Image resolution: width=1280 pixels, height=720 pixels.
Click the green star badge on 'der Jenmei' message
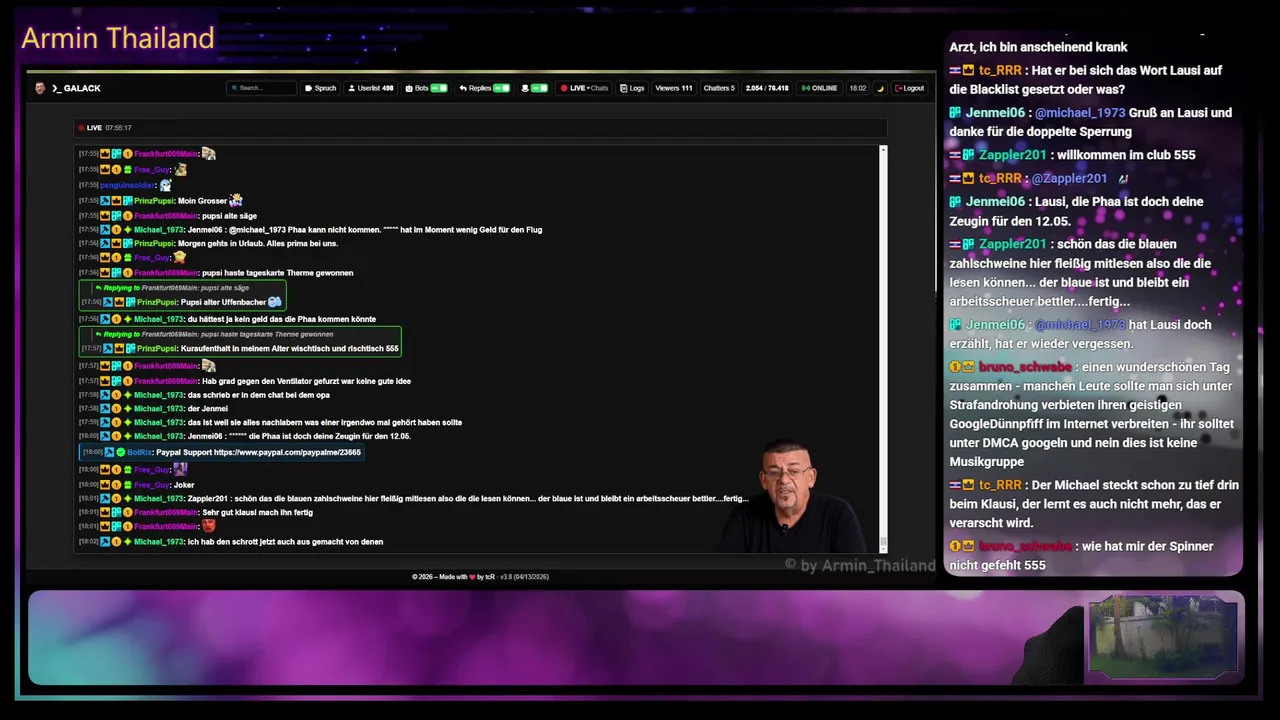(127, 408)
